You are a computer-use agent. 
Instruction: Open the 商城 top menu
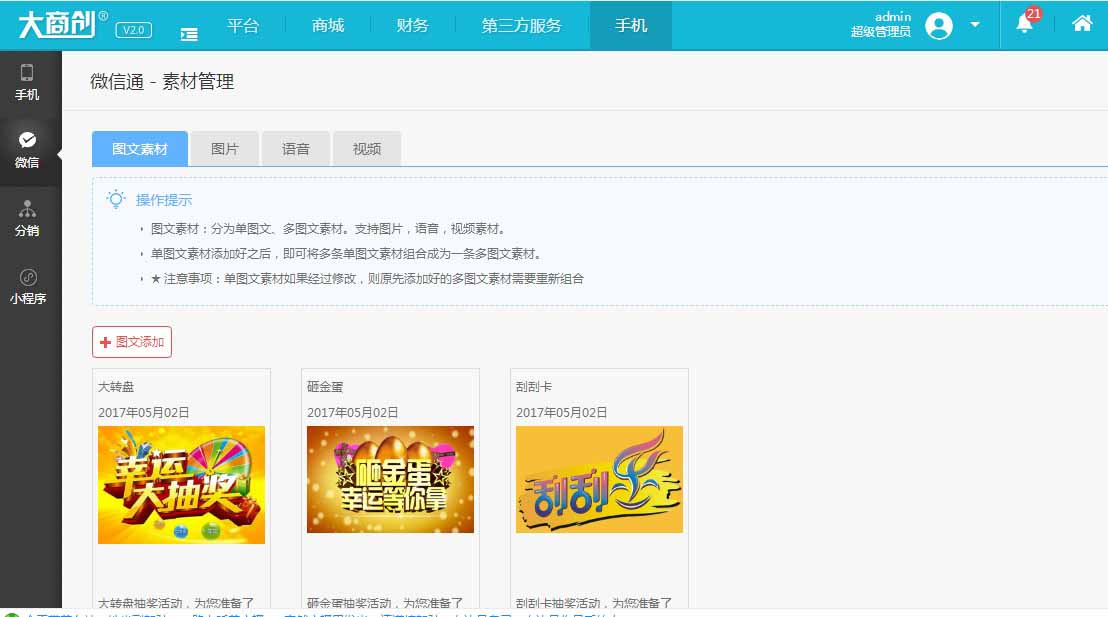pos(328,25)
